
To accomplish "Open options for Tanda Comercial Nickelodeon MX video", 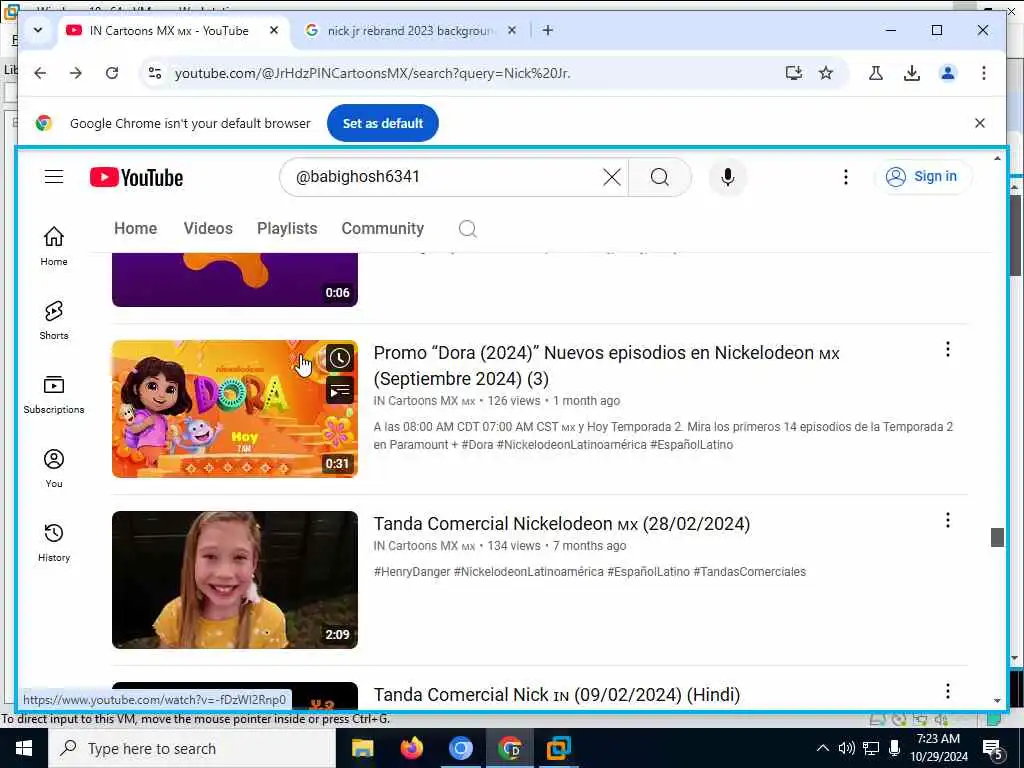I will [947, 520].
